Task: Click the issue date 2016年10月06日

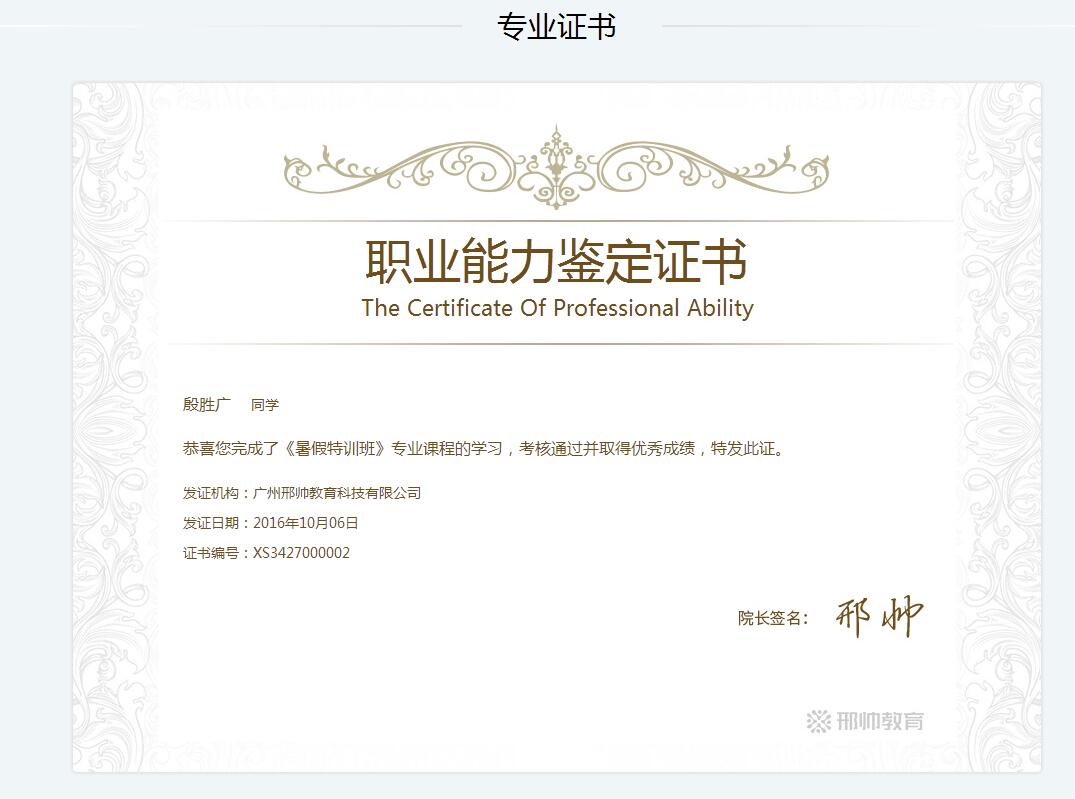Action: (x=306, y=523)
